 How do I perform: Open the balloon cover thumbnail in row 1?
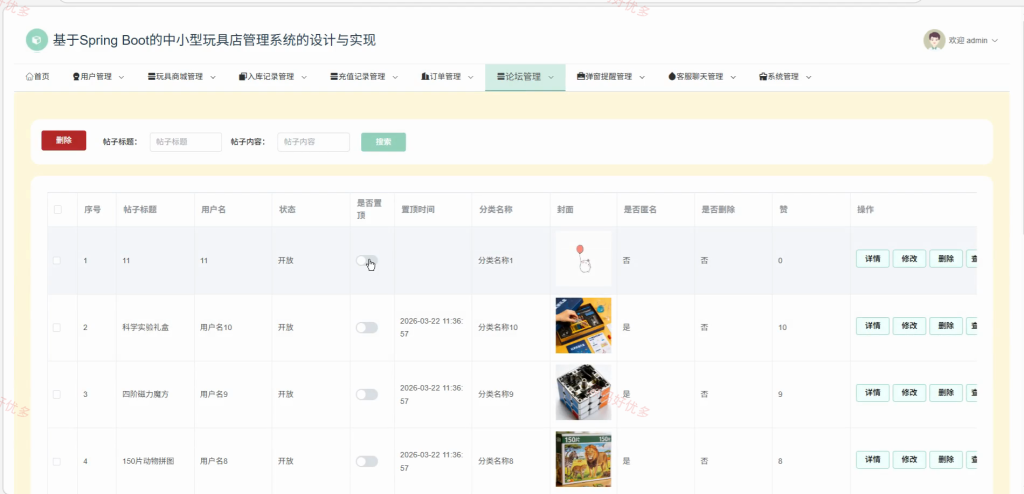[583, 259]
